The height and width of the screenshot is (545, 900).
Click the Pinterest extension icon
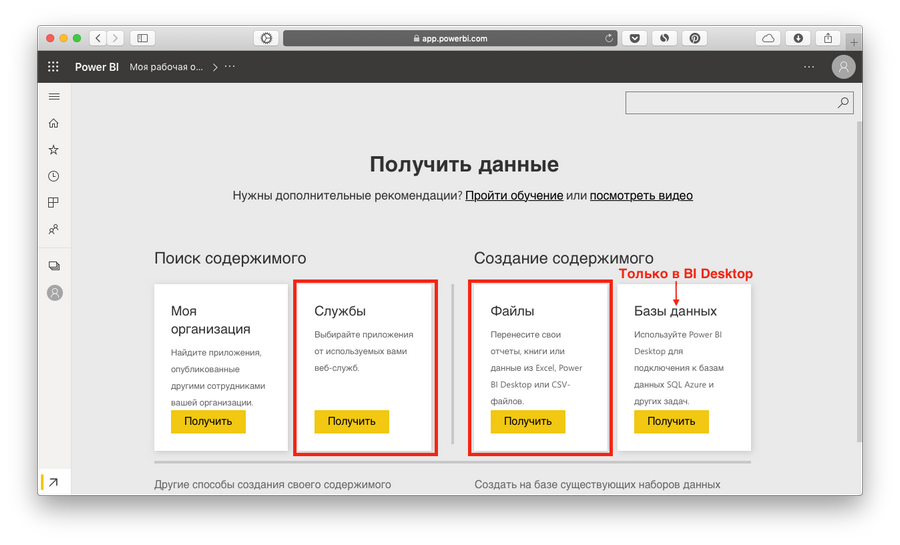coord(695,38)
